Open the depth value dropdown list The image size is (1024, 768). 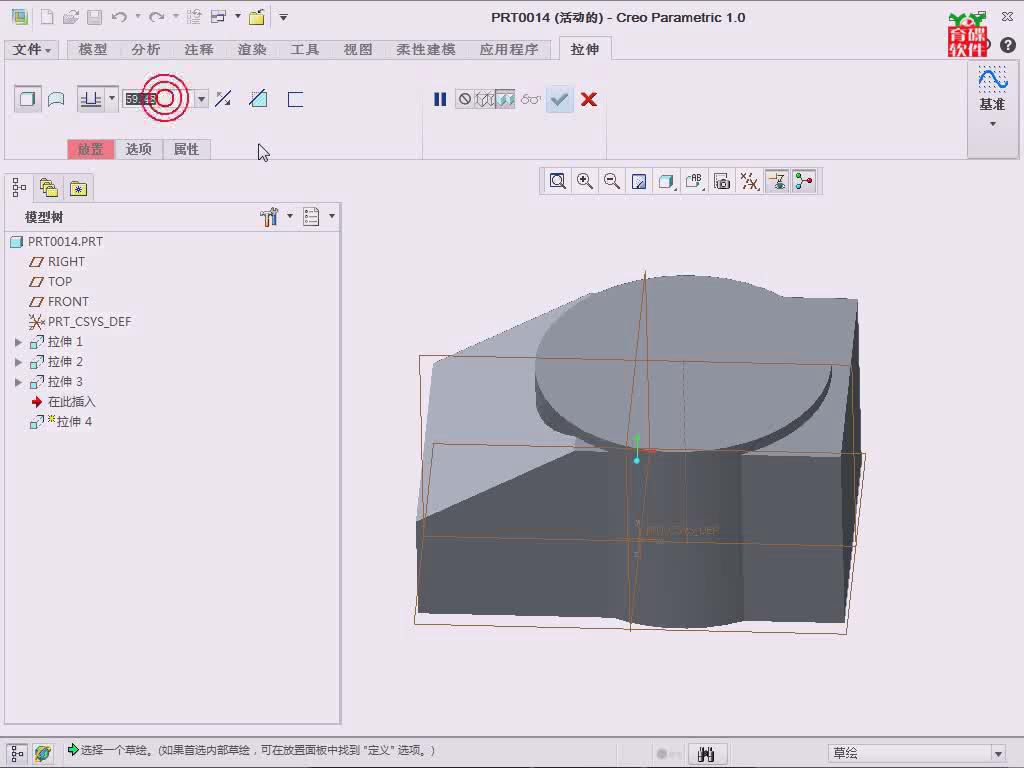tap(201, 99)
